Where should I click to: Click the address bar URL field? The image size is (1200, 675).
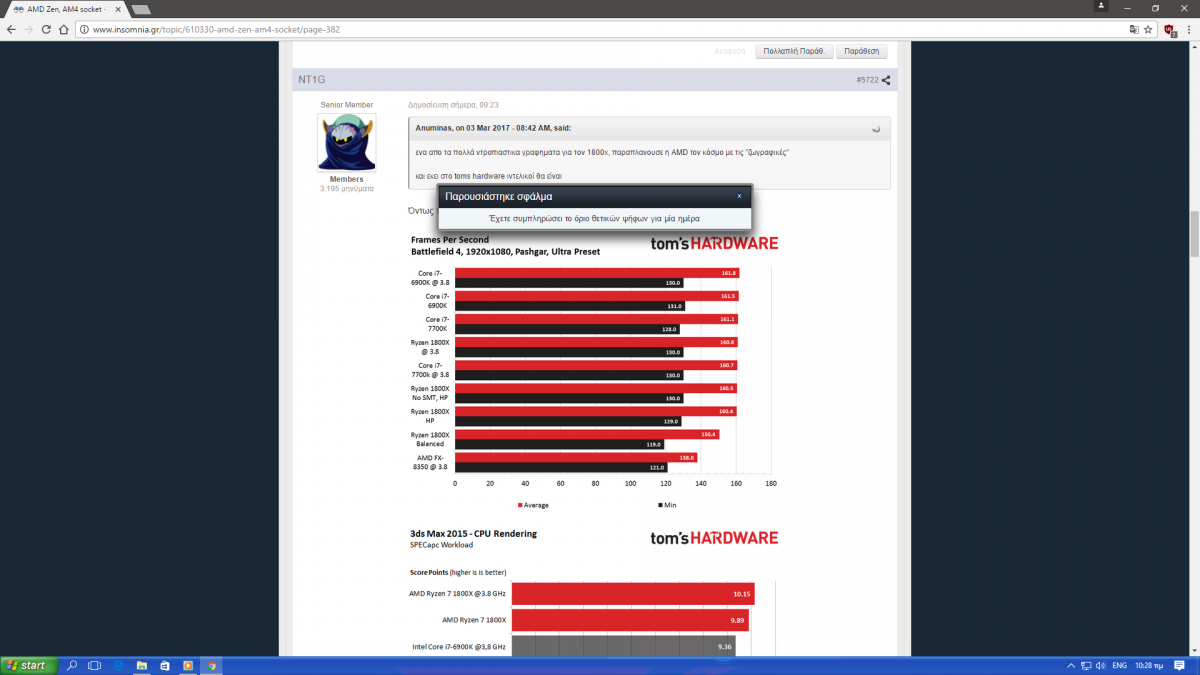tap(600, 30)
